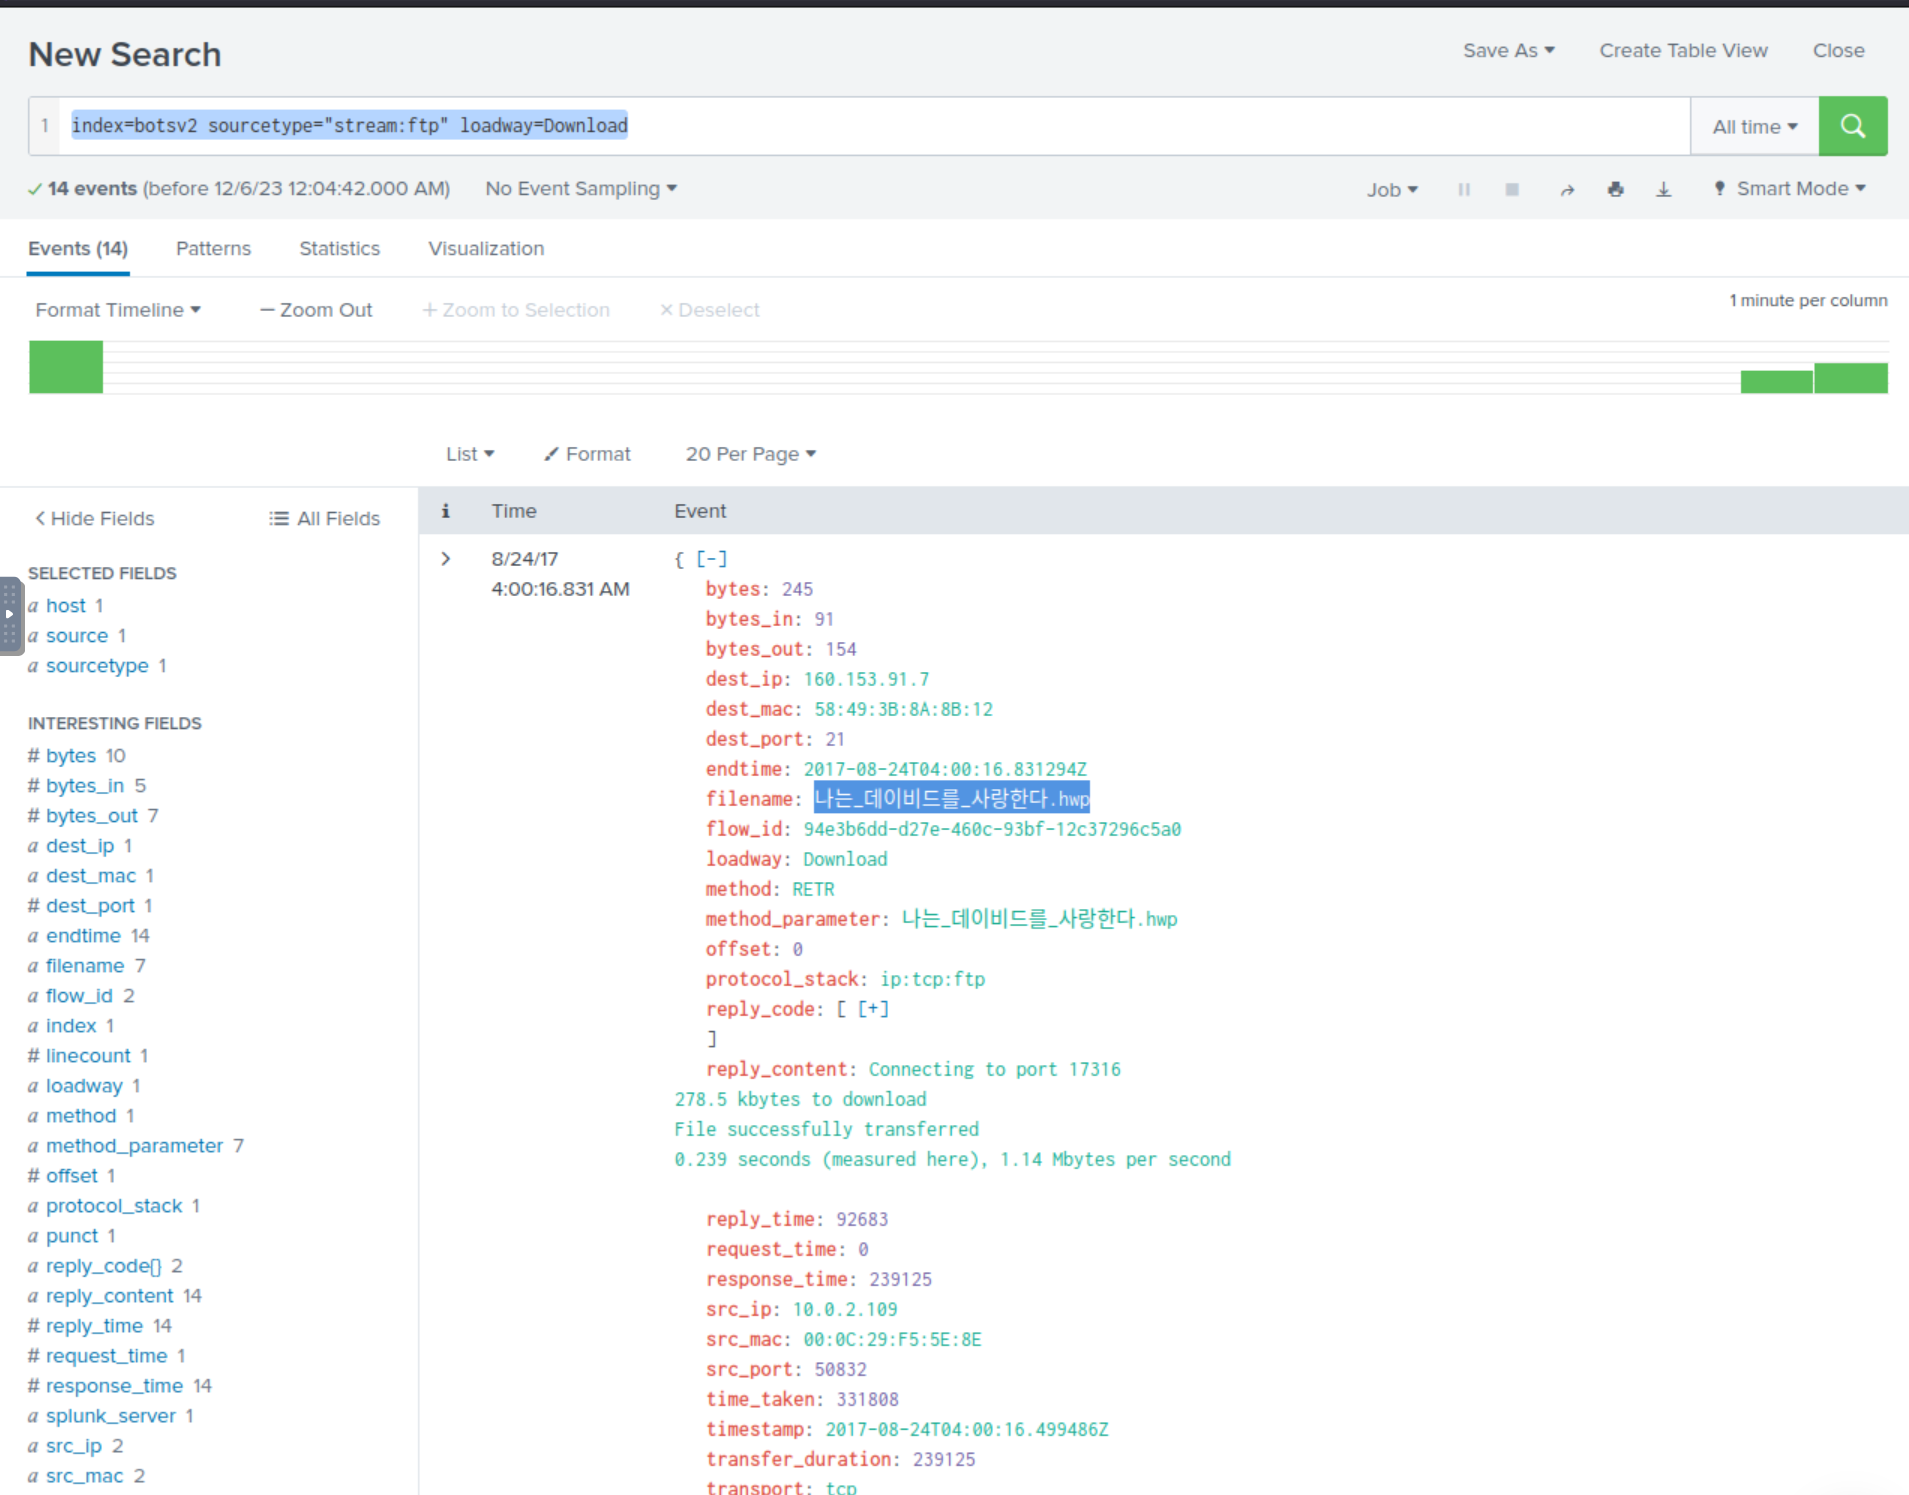Open the splunk_server field
1909x1495 pixels.
pyautogui.click(x=111, y=1415)
